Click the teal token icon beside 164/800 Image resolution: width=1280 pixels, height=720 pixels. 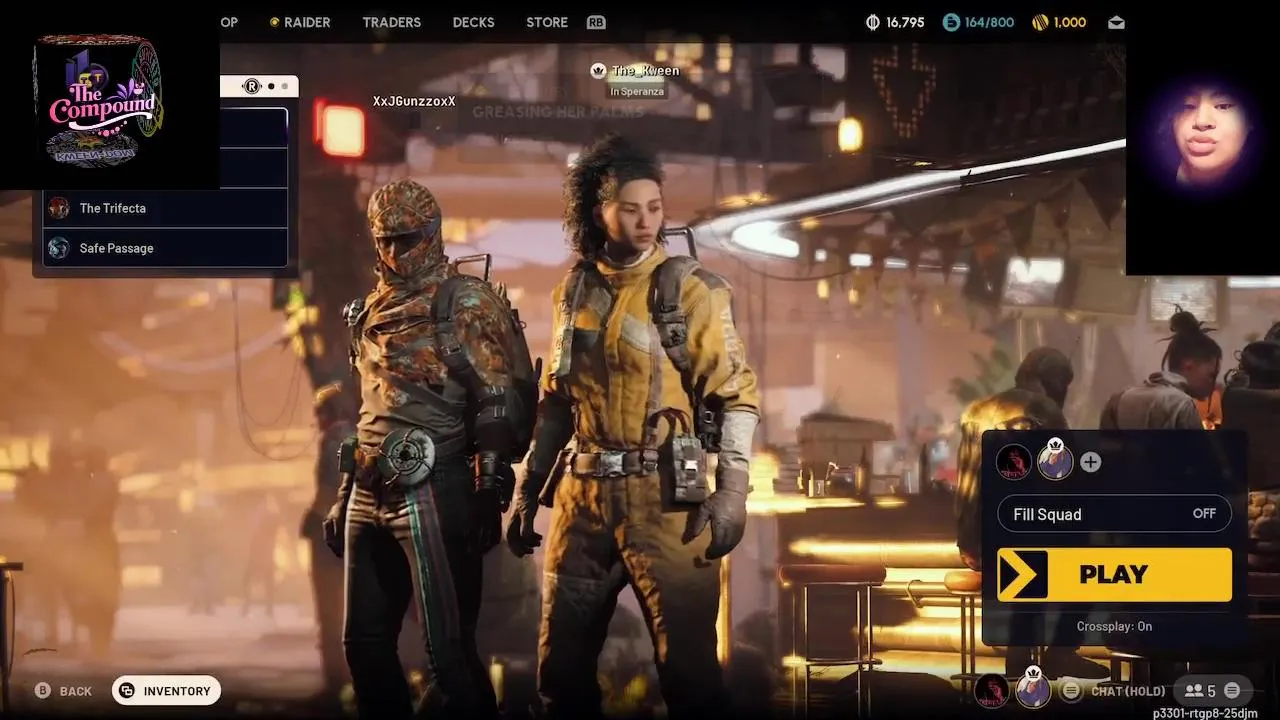[951, 22]
